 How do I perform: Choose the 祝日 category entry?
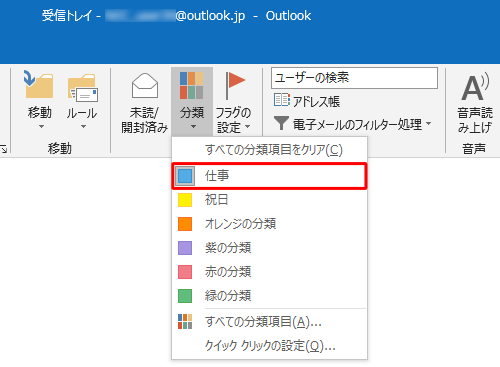269,200
